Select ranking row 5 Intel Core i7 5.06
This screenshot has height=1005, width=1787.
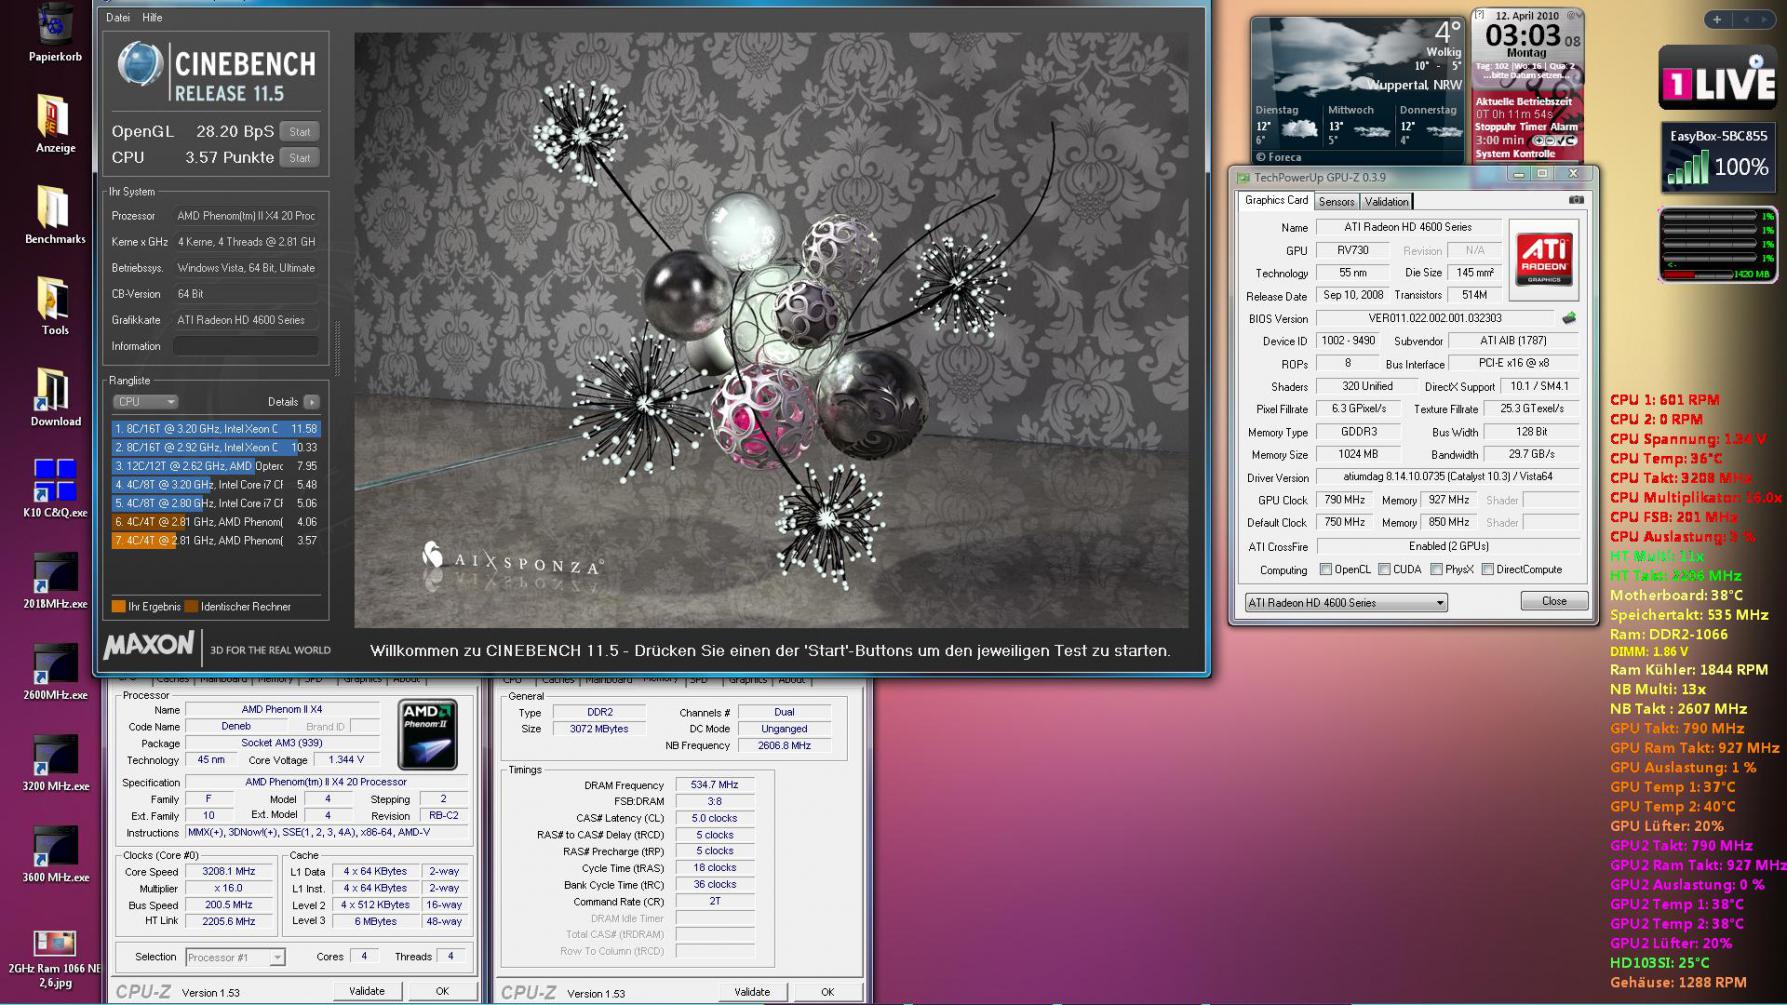216,503
